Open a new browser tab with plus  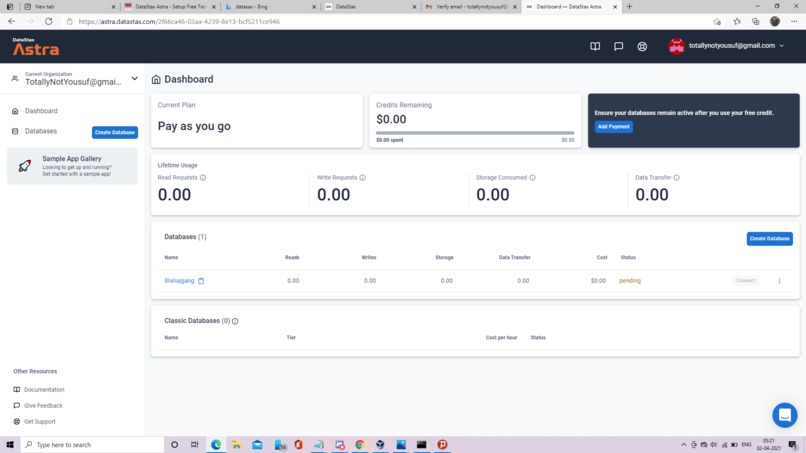[629, 7]
